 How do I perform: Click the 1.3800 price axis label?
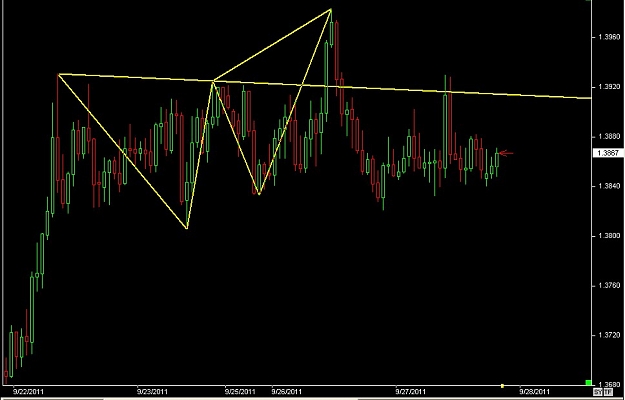tap(608, 236)
